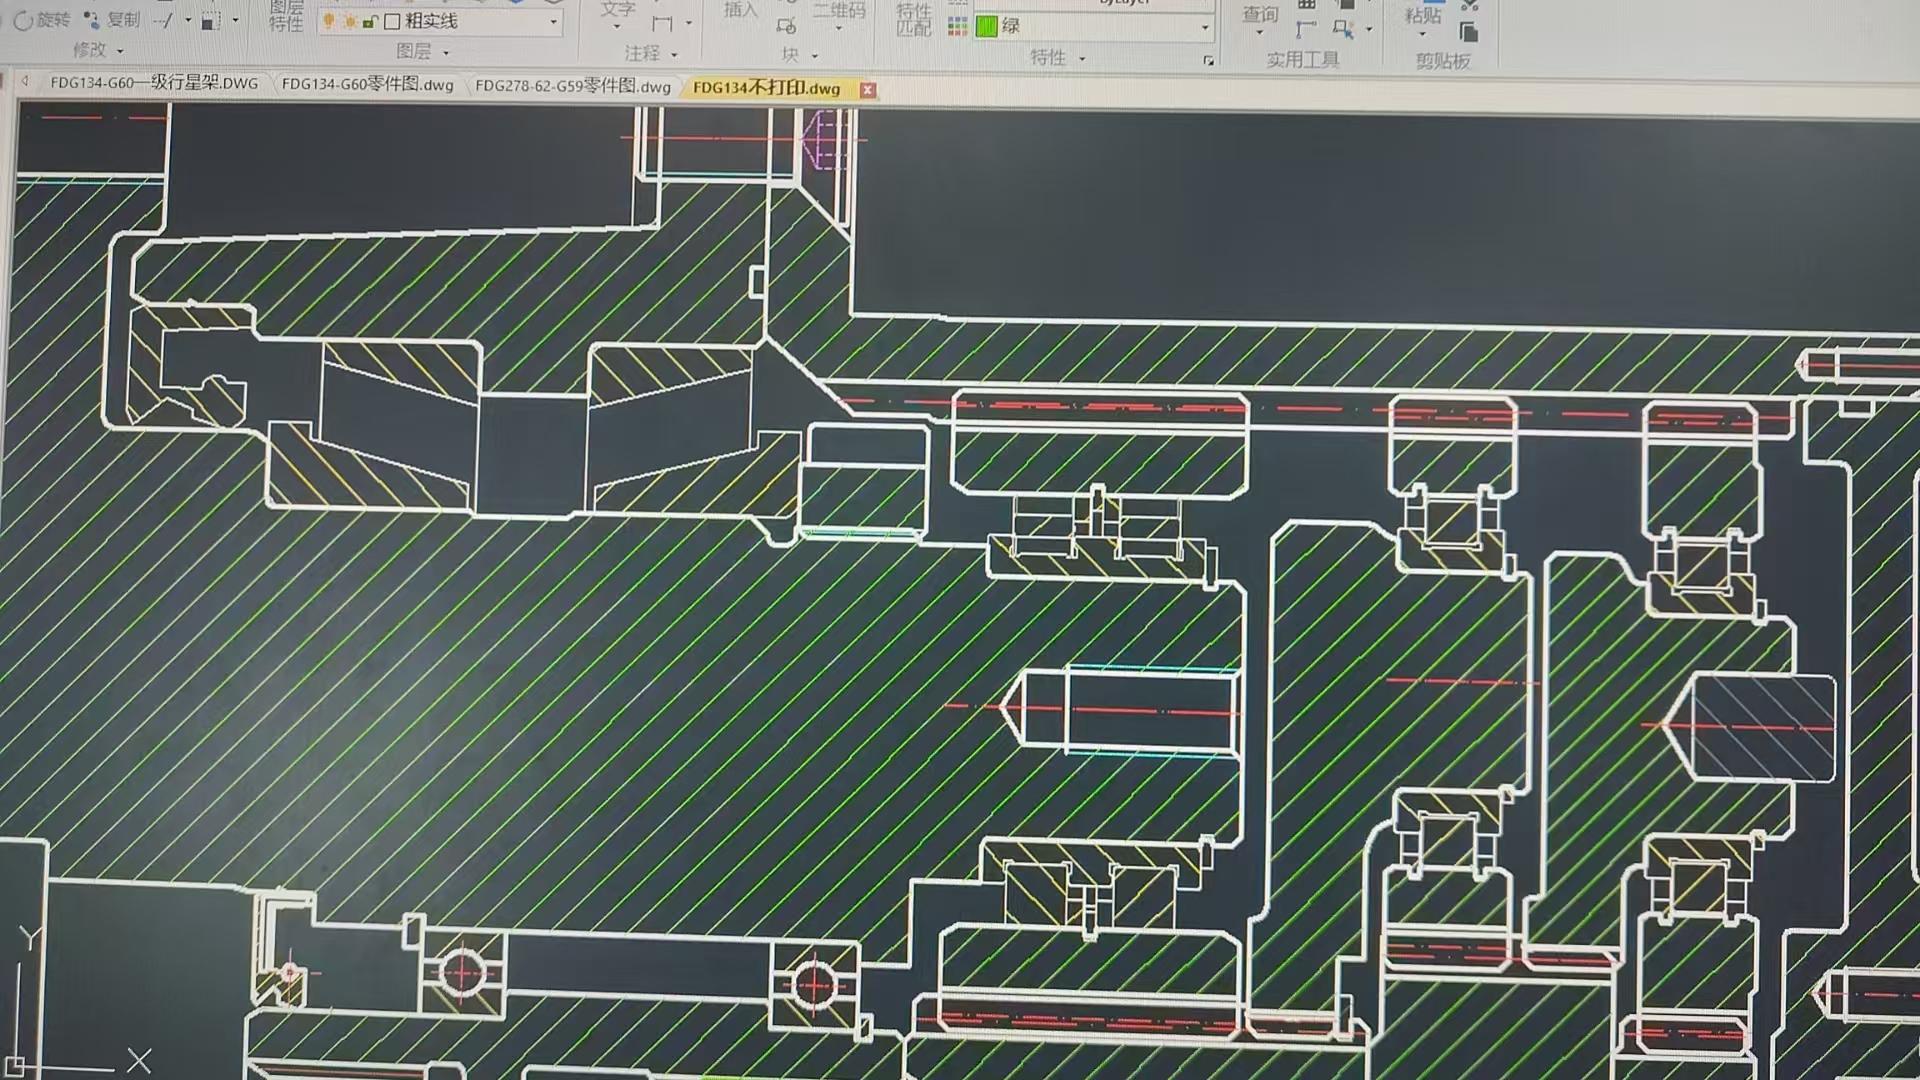Screen dimensions: 1920x1080
Task: Open the 粗实线 layer dropdown list
Action: [553, 21]
